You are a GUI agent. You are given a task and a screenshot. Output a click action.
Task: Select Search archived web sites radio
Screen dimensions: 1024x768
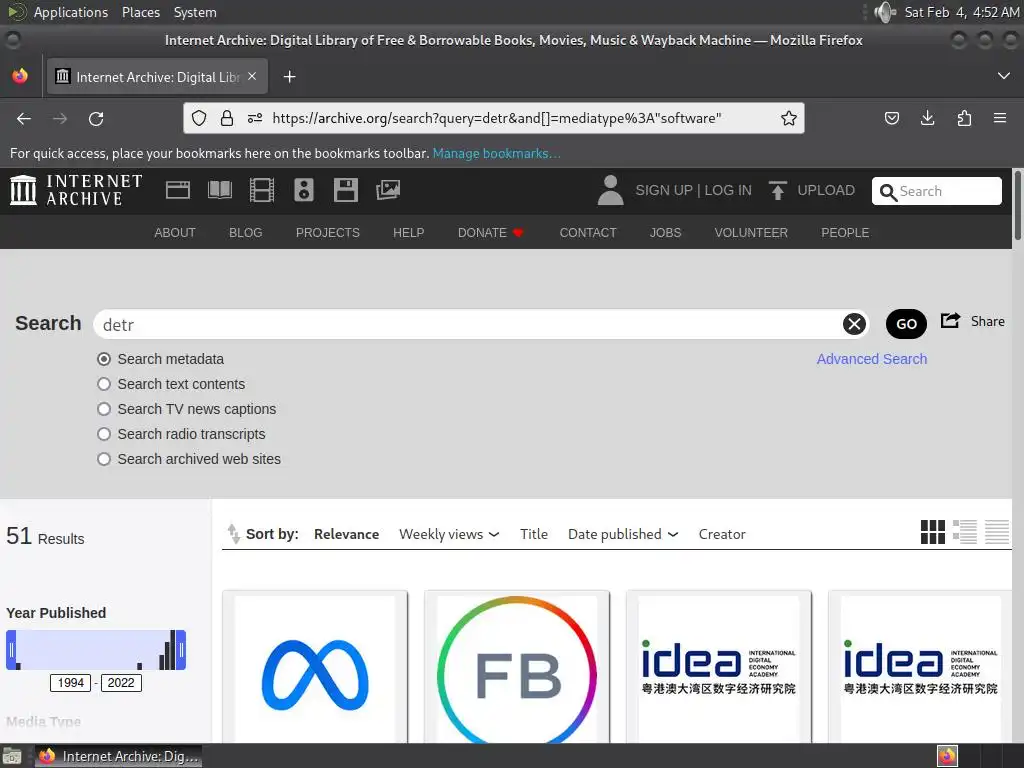(104, 459)
